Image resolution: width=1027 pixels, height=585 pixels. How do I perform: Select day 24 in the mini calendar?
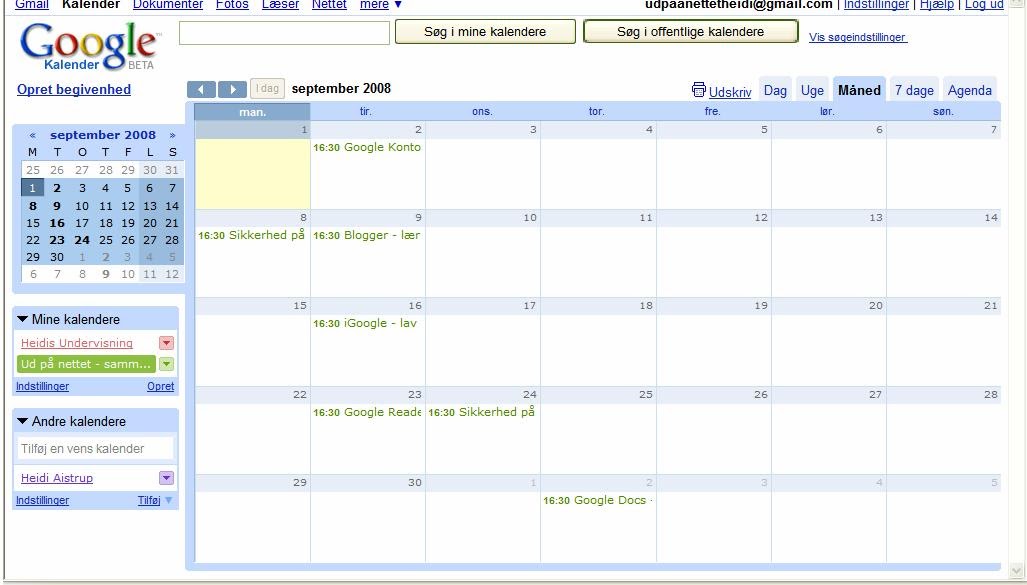(x=82, y=240)
